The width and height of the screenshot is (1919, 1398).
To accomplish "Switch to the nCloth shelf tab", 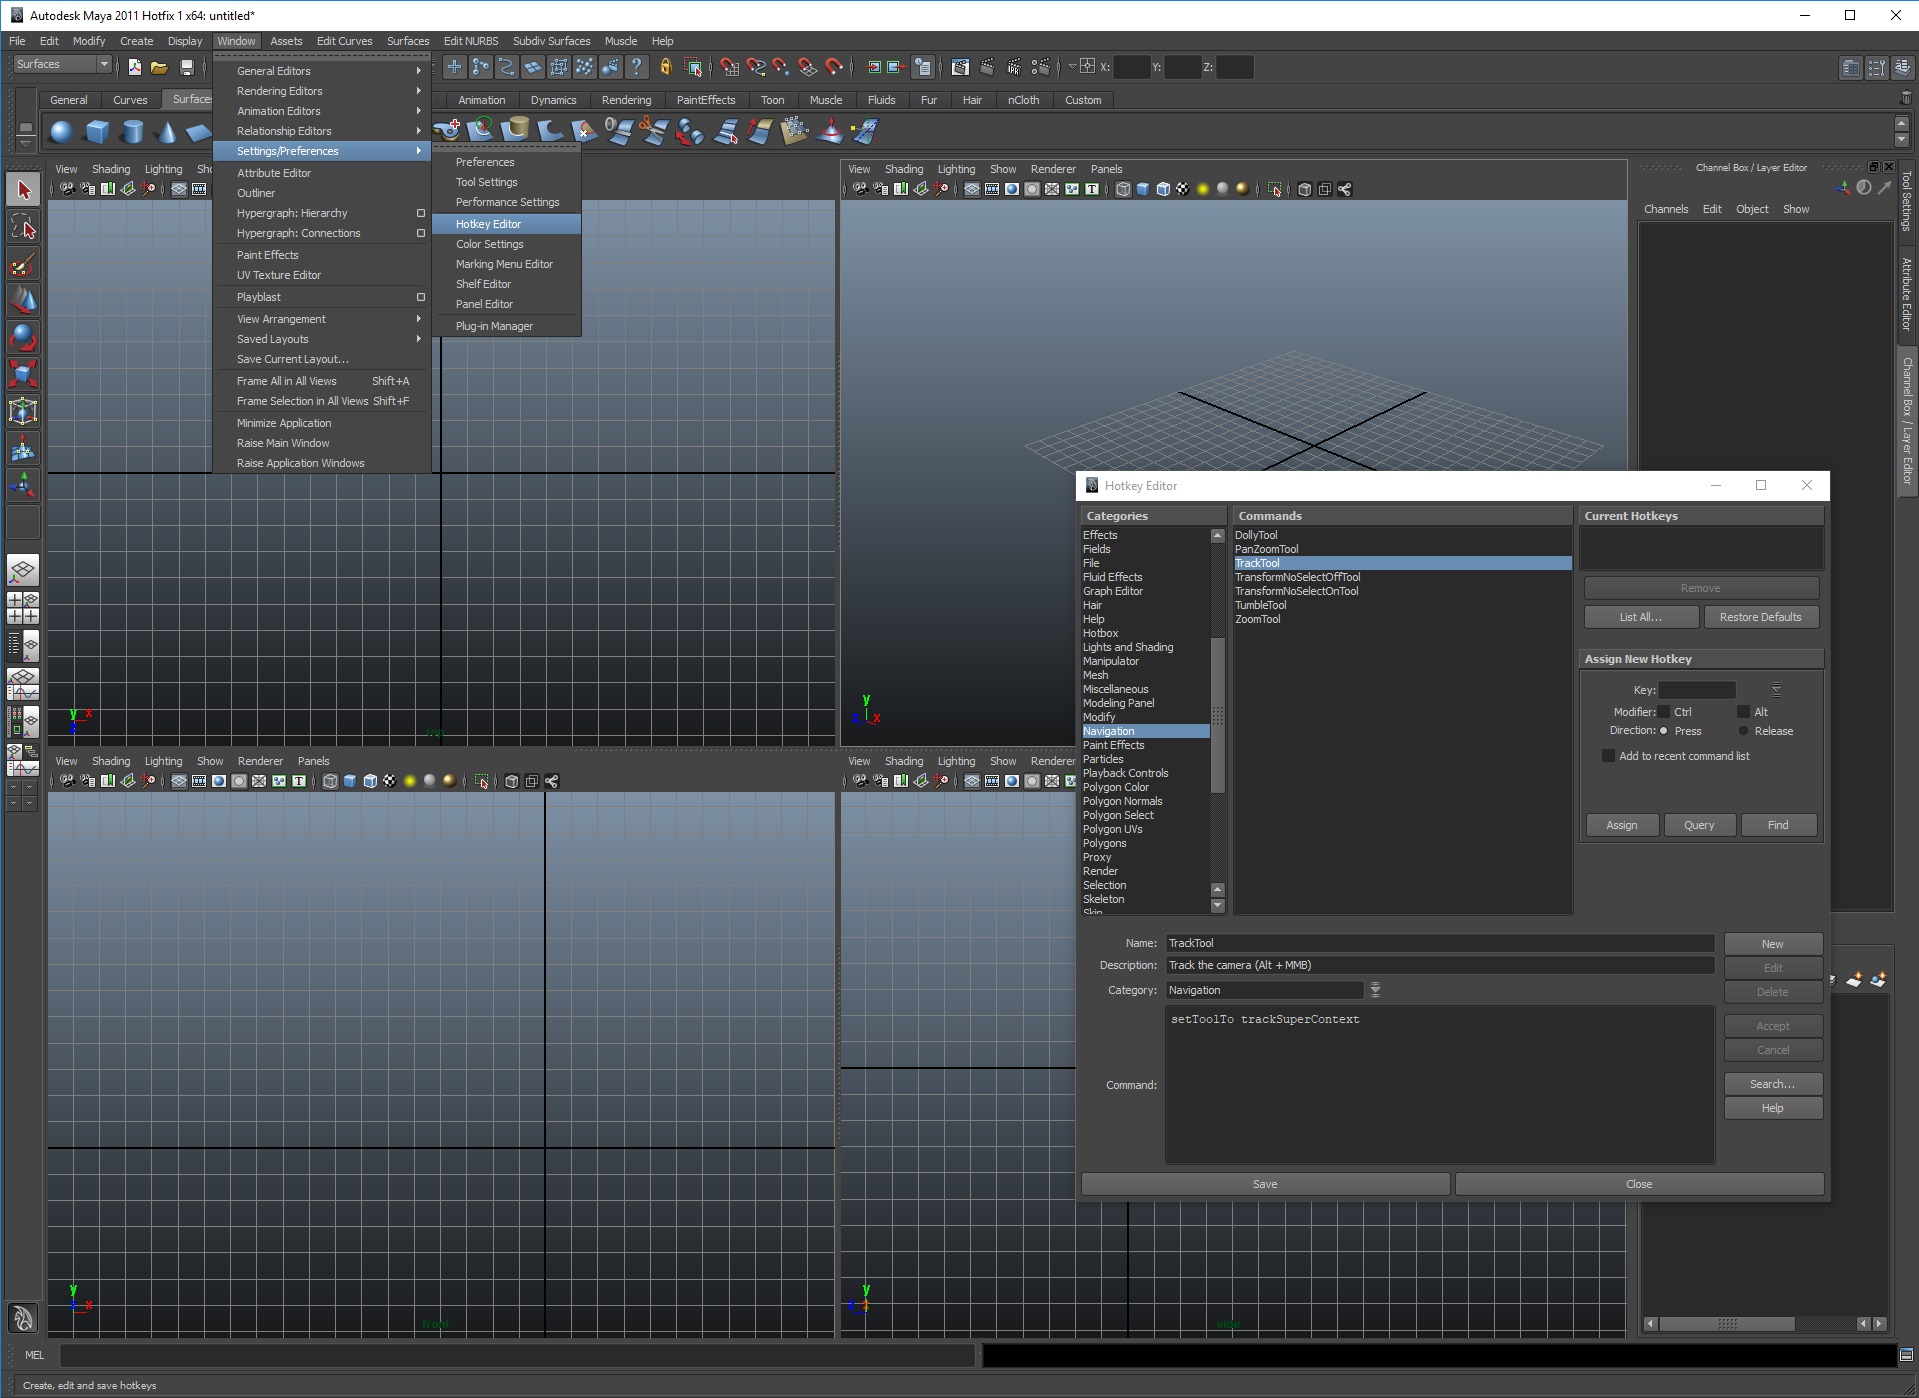I will [1023, 100].
